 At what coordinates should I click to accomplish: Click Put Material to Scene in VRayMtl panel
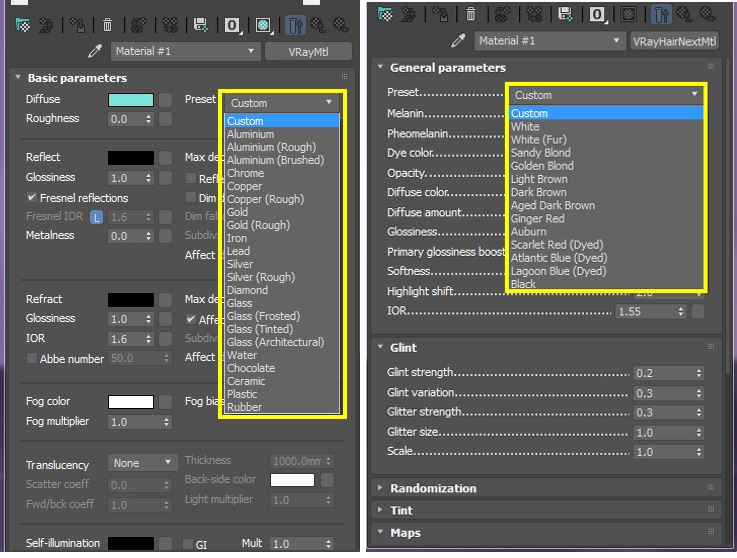pos(46,25)
